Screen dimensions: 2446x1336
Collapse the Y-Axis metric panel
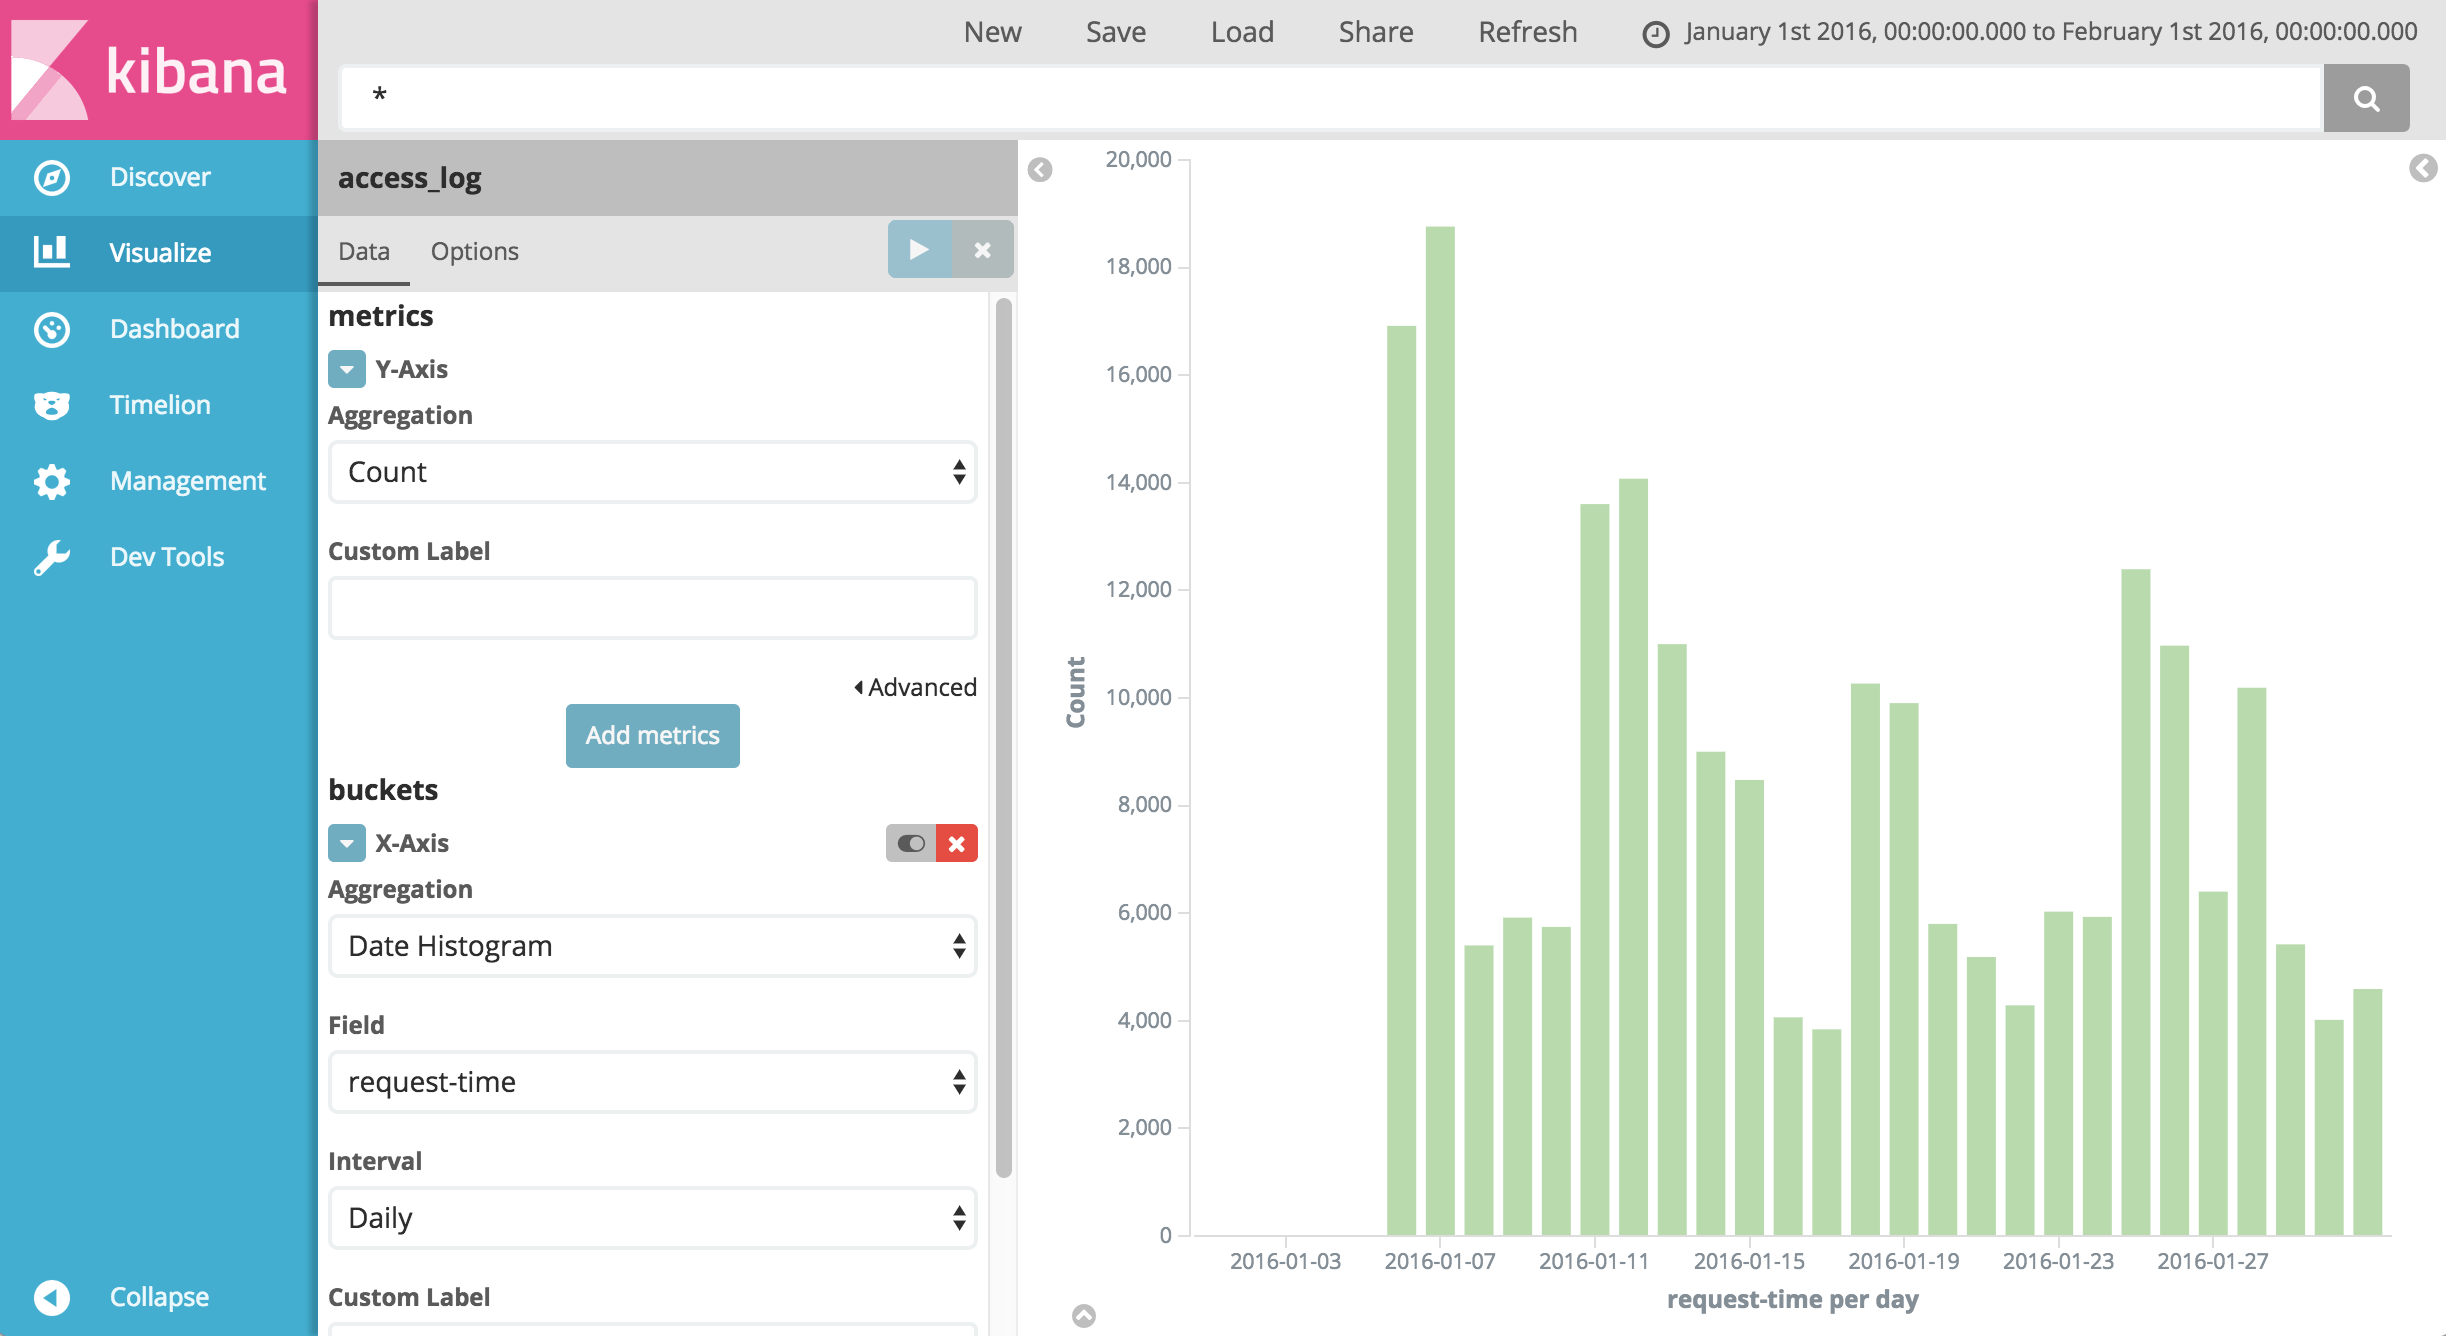(346, 369)
